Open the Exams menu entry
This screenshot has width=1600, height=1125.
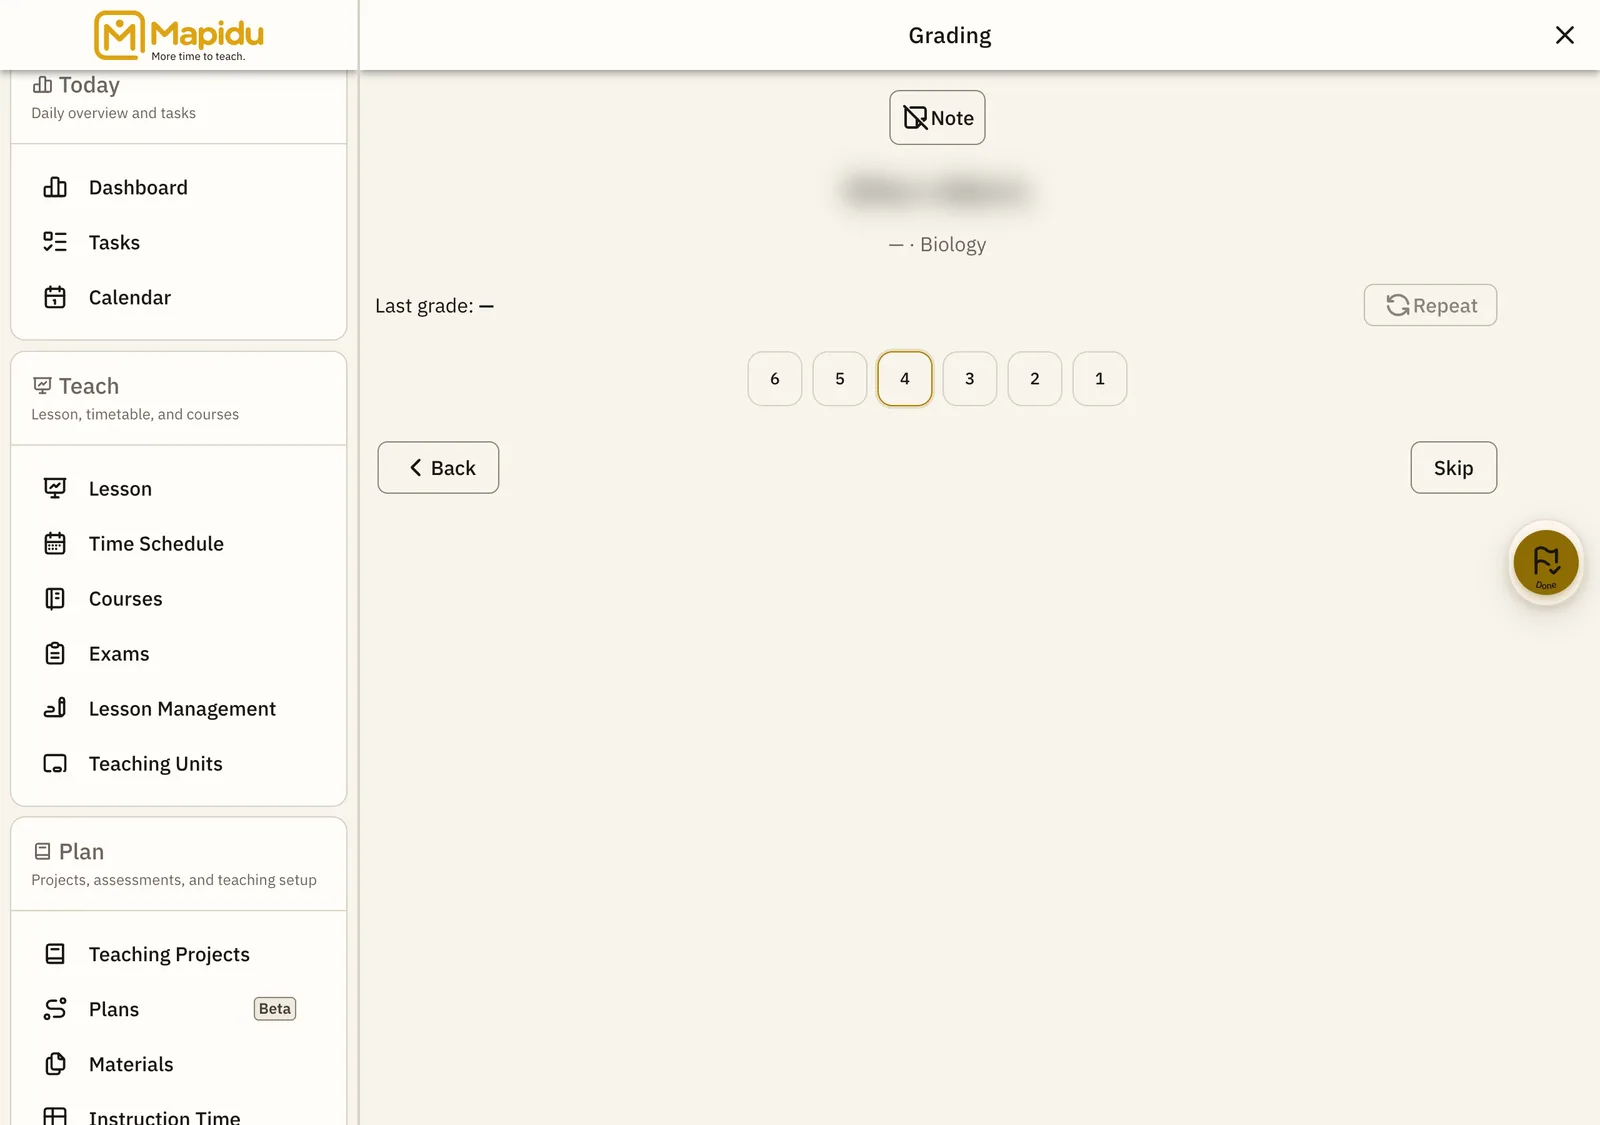click(178, 653)
